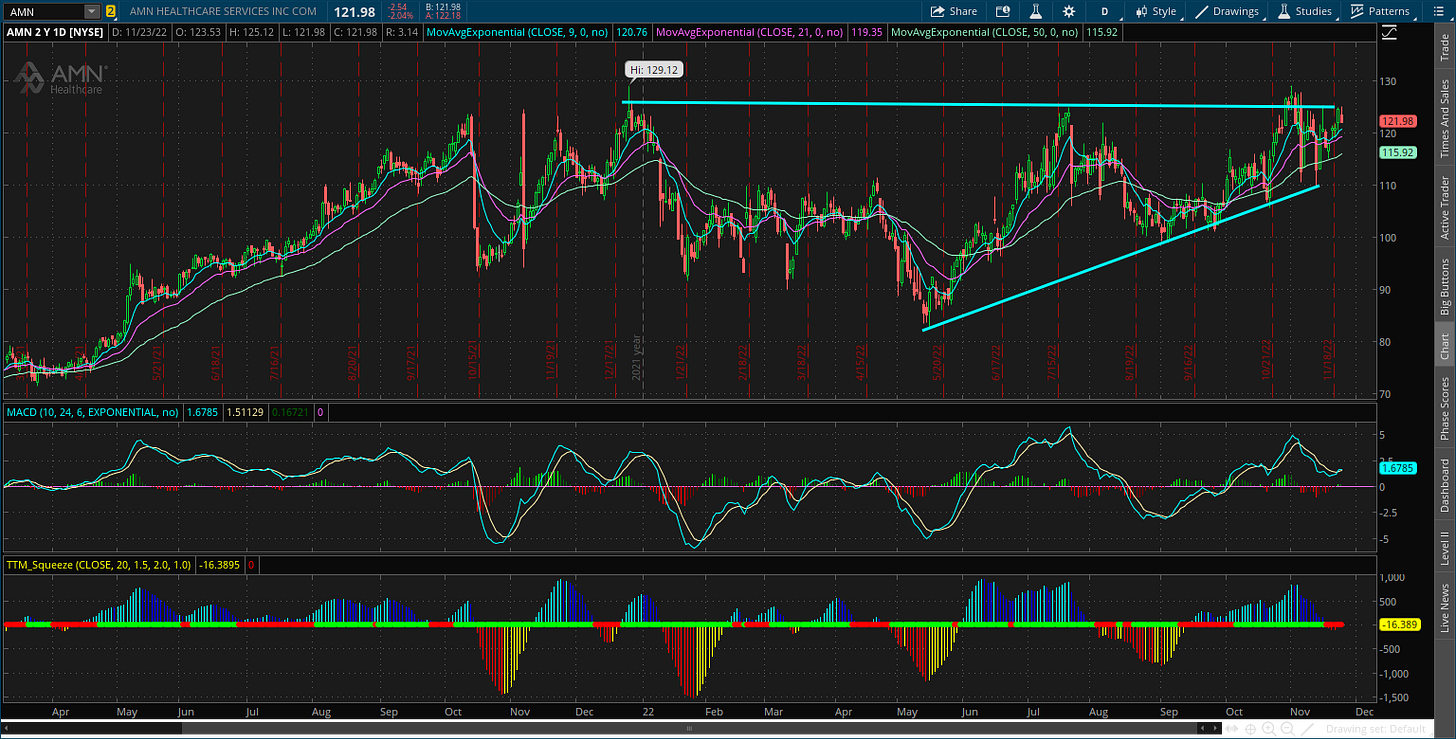The image size is (1456, 739).
Task: Open the Style menu
Action: pyautogui.click(x=1156, y=11)
